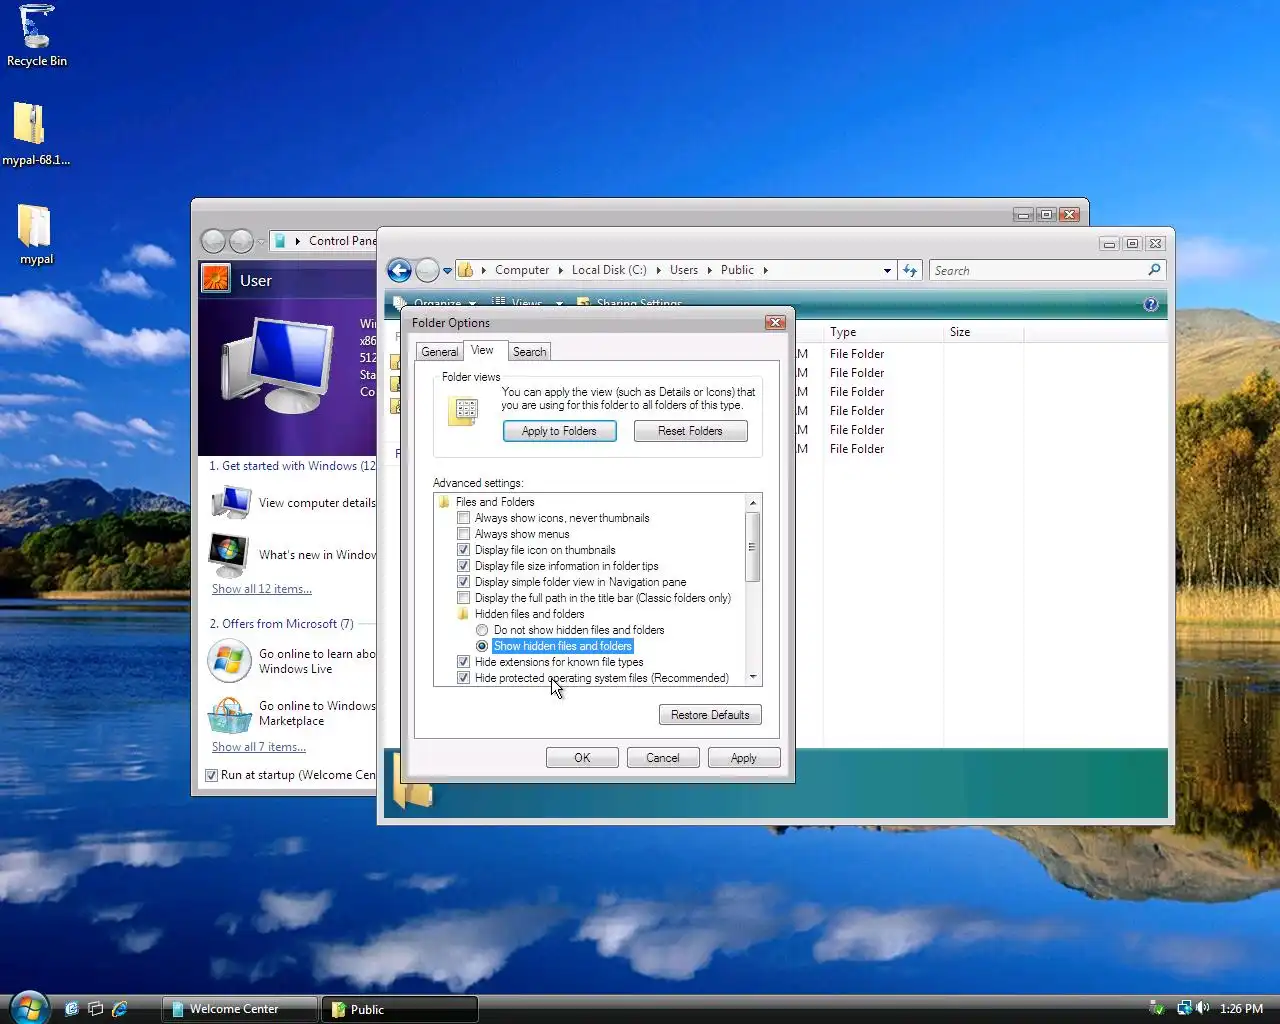Open Show all 7 items link
Image resolution: width=1280 pixels, height=1024 pixels.
[259, 747]
